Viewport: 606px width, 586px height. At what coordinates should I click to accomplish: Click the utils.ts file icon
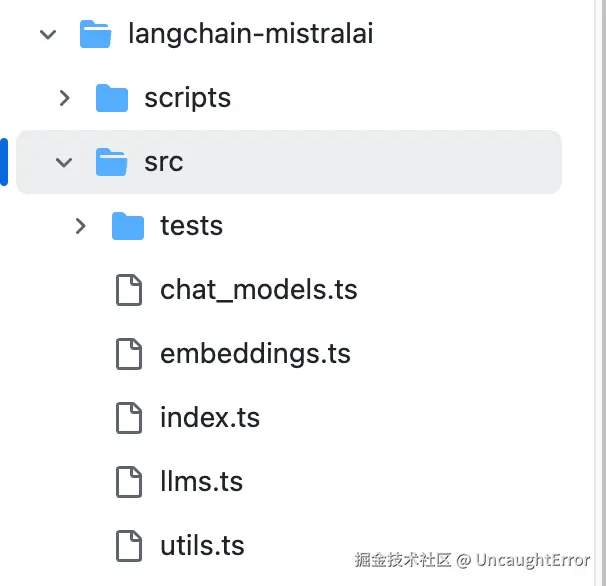point(128,546)
